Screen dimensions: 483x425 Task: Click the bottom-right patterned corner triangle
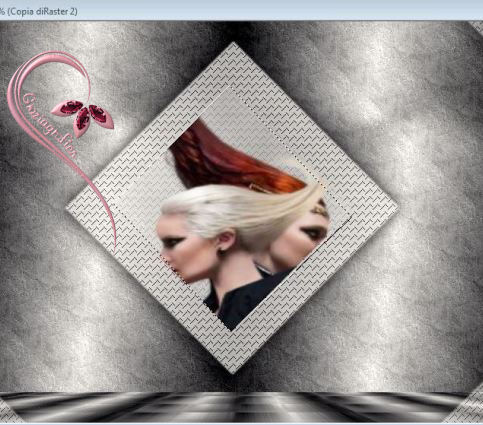pyautogui.click(x=467, y=411)
